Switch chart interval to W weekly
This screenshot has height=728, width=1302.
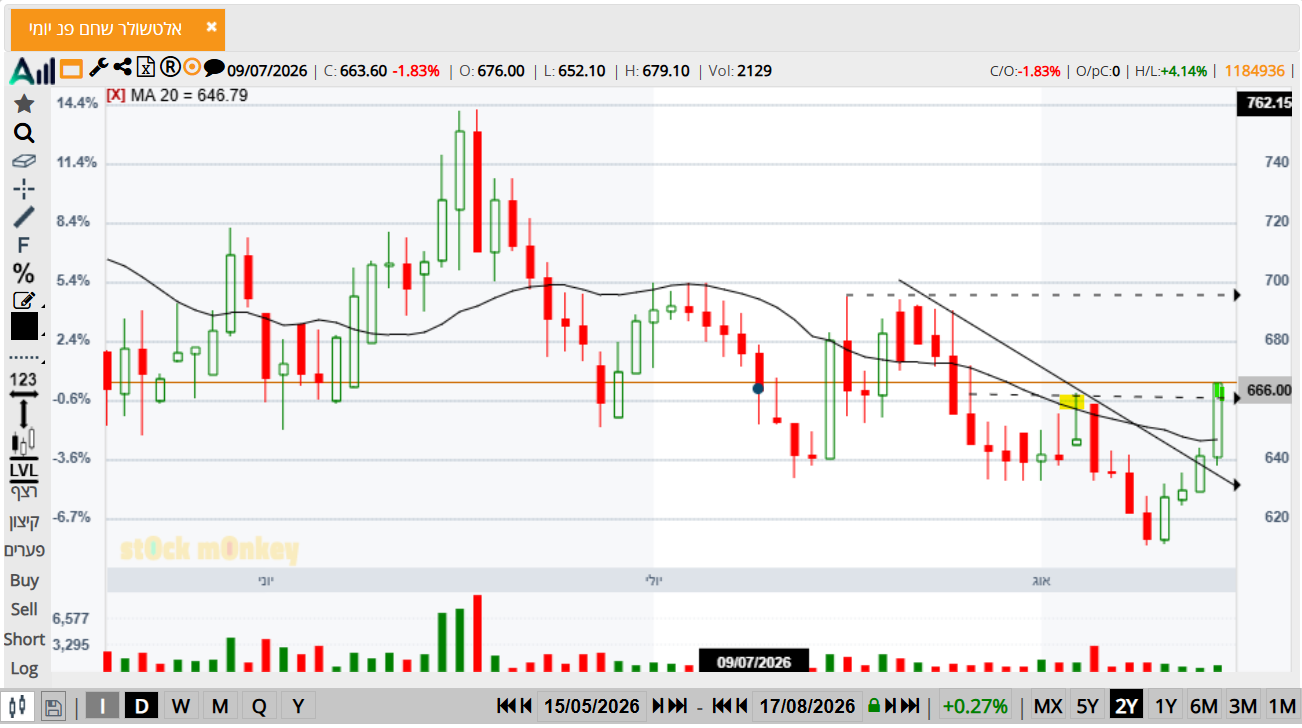pos(180,706)
